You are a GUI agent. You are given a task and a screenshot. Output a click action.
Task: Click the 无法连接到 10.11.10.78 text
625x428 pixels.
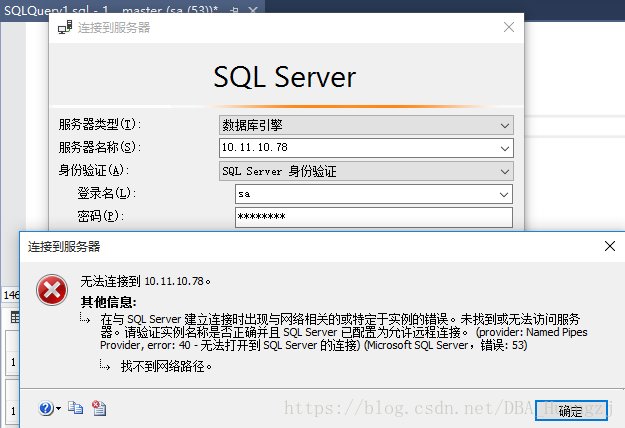pos(145,281)
